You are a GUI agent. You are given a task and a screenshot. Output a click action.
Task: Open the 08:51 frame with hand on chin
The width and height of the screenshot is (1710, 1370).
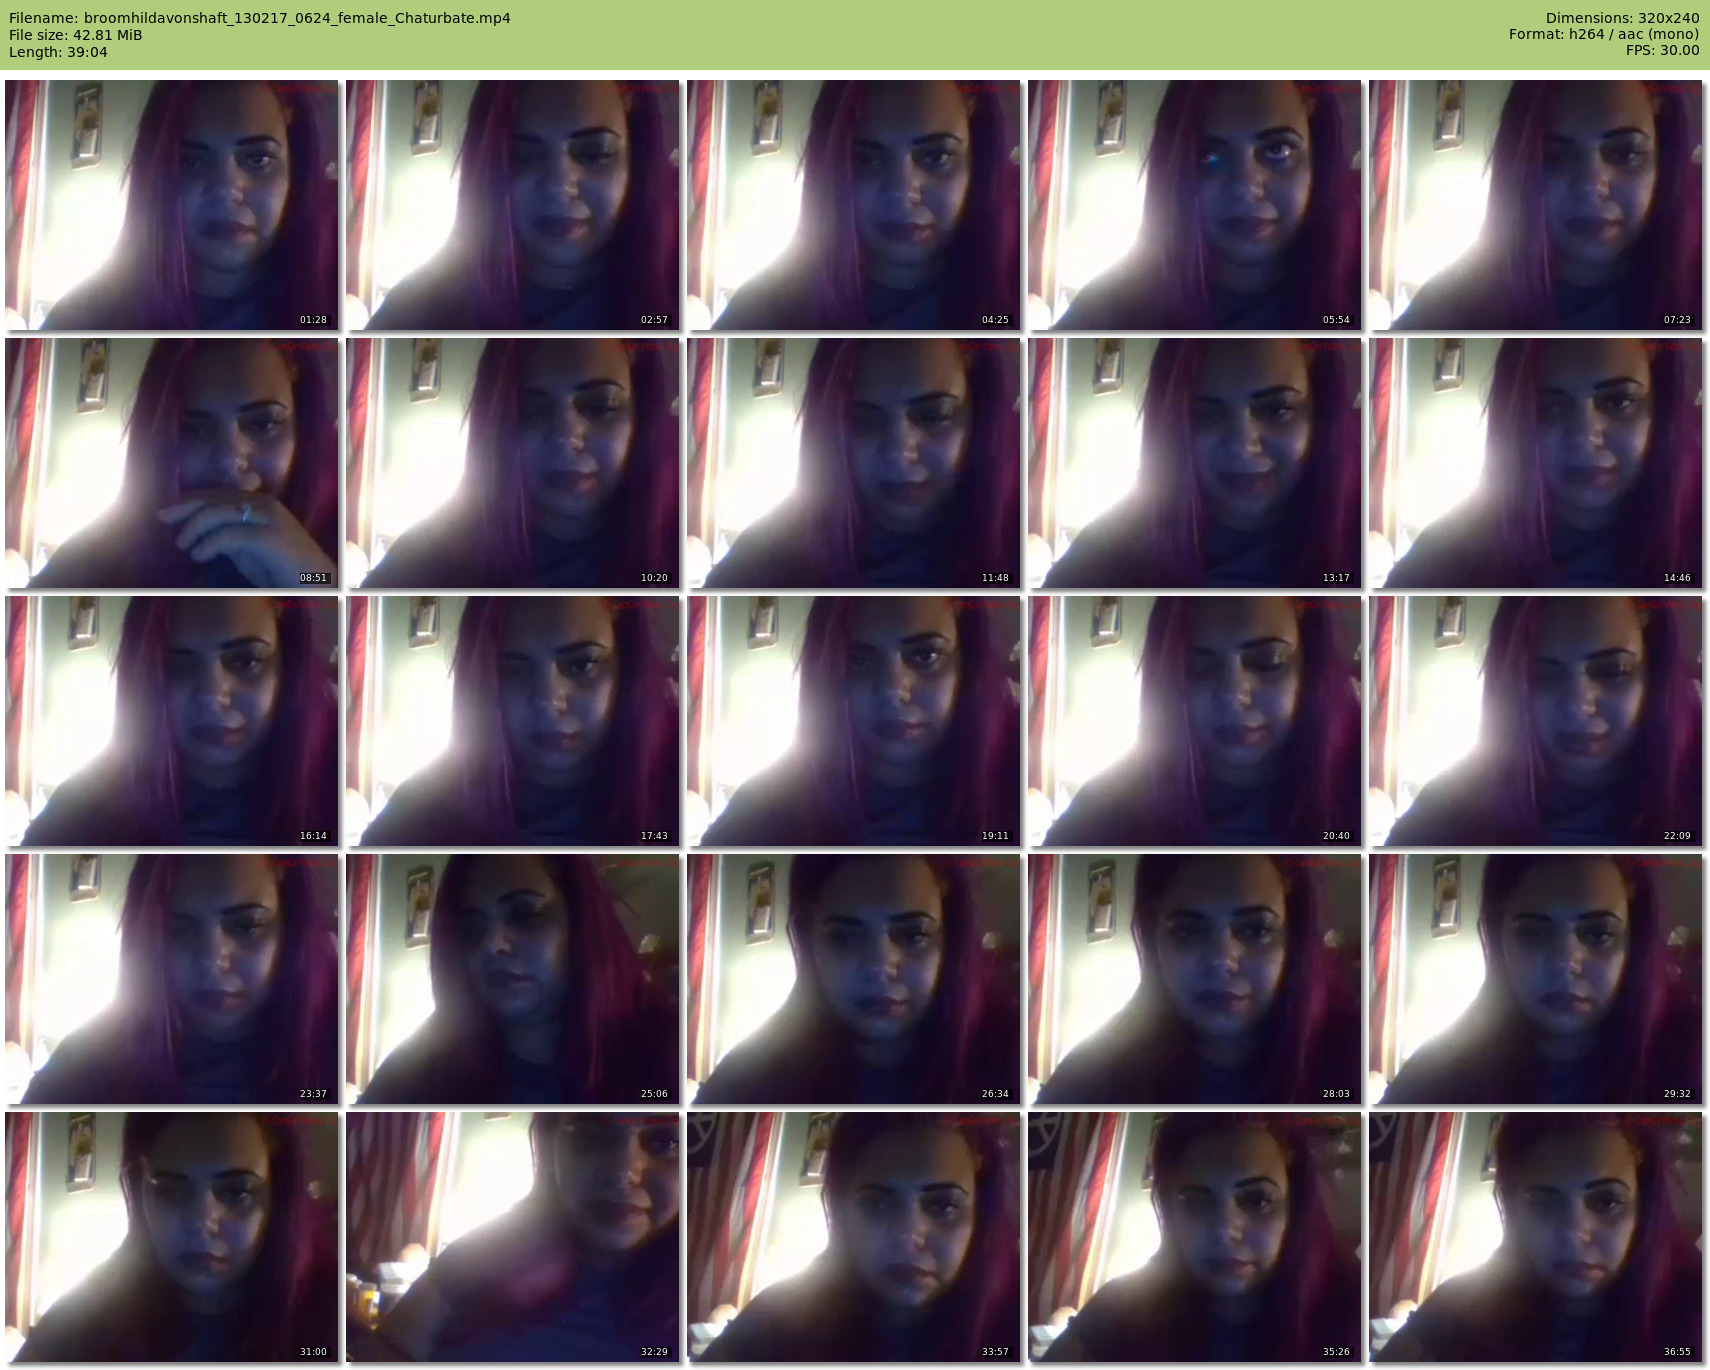(172, 463)
